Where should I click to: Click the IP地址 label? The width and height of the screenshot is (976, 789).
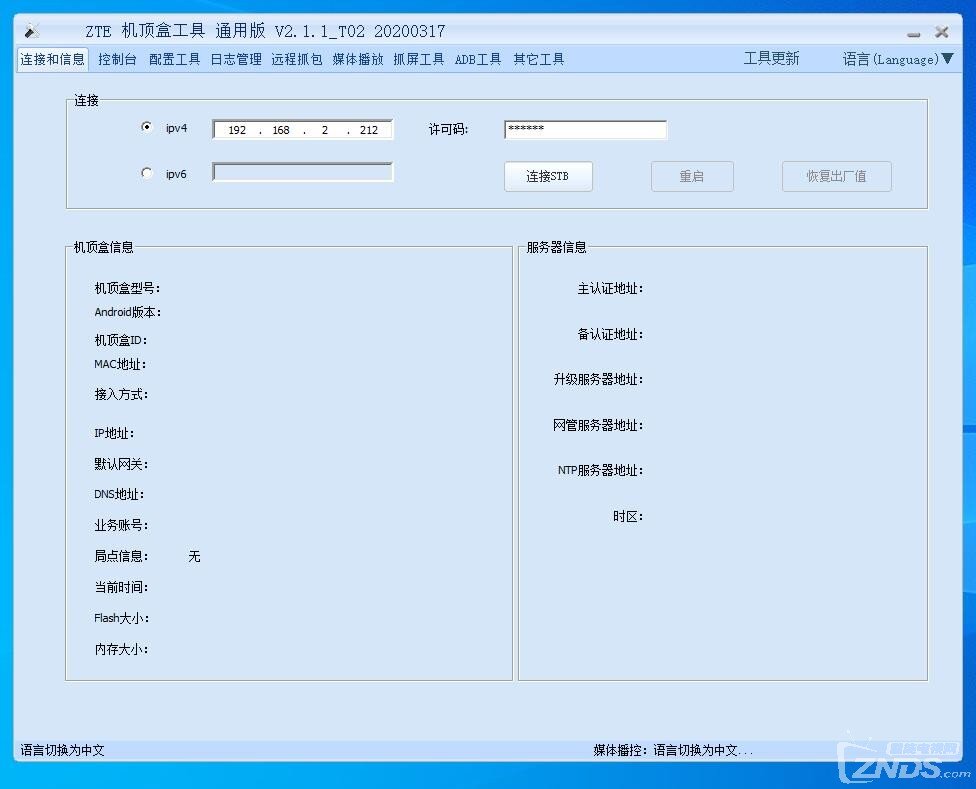tap(114, 434)
